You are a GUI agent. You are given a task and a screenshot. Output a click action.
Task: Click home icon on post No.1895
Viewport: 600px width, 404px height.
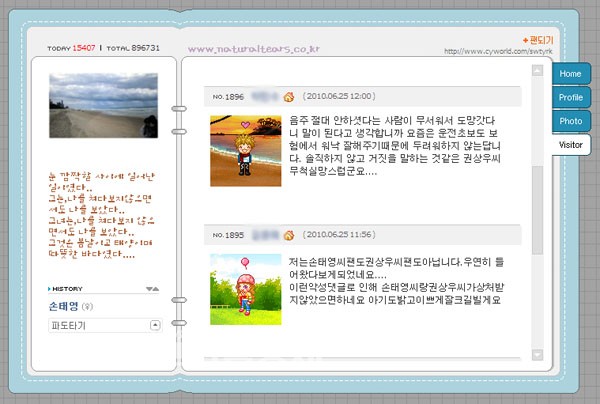click(289, 234)
